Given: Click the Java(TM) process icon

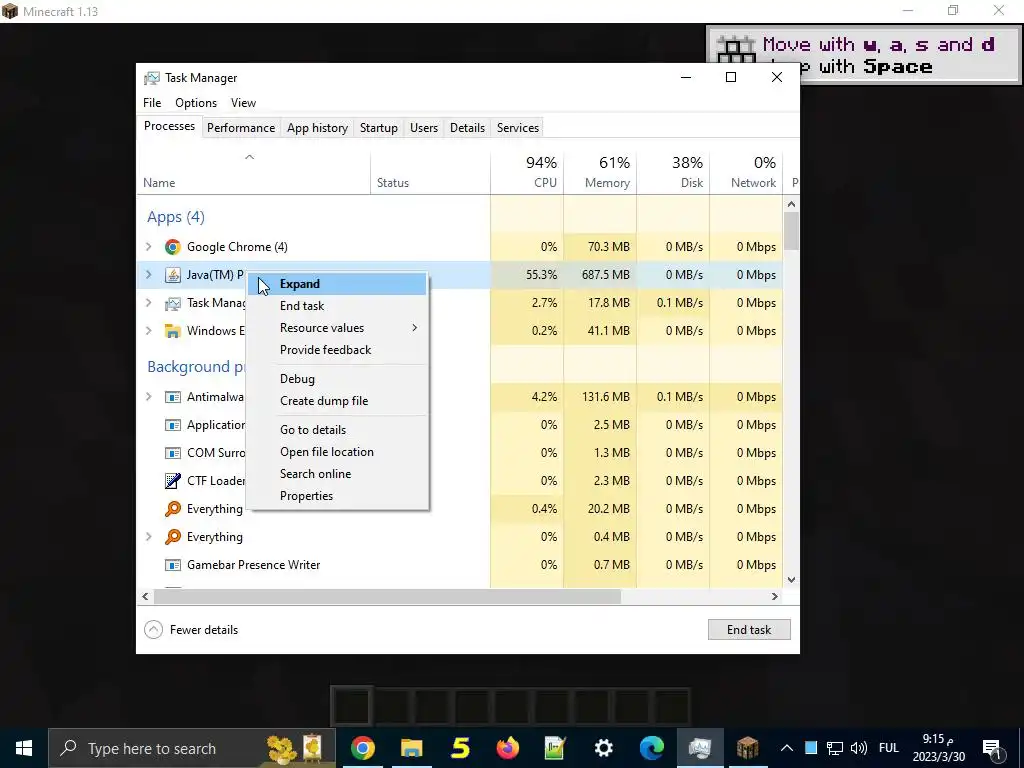Looking at the screenshot, I should (172, 275).
